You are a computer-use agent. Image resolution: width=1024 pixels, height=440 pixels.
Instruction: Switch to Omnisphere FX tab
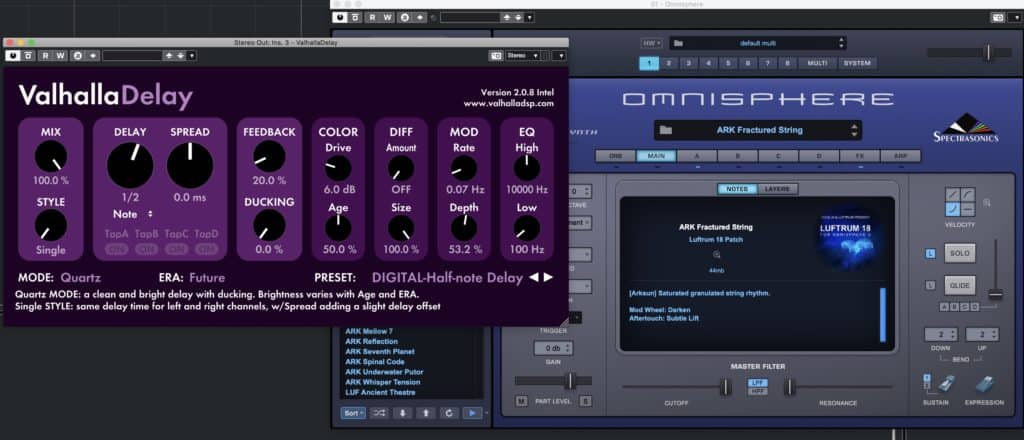click(859, 156)
